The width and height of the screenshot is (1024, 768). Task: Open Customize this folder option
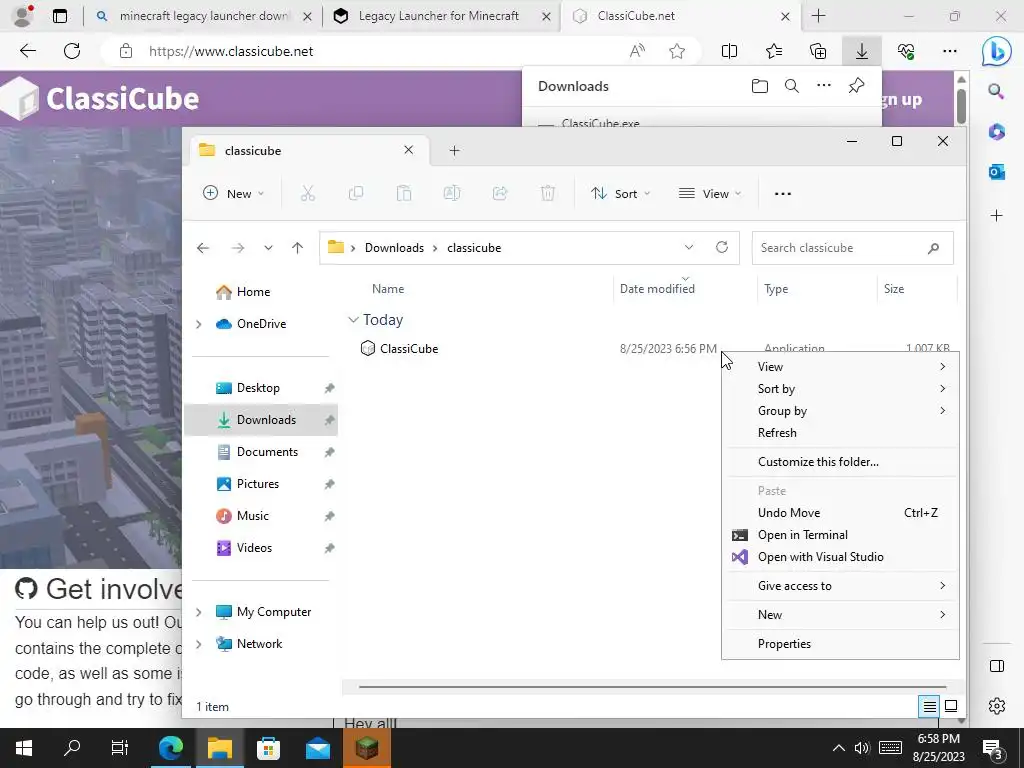click(x=840, y=462)
